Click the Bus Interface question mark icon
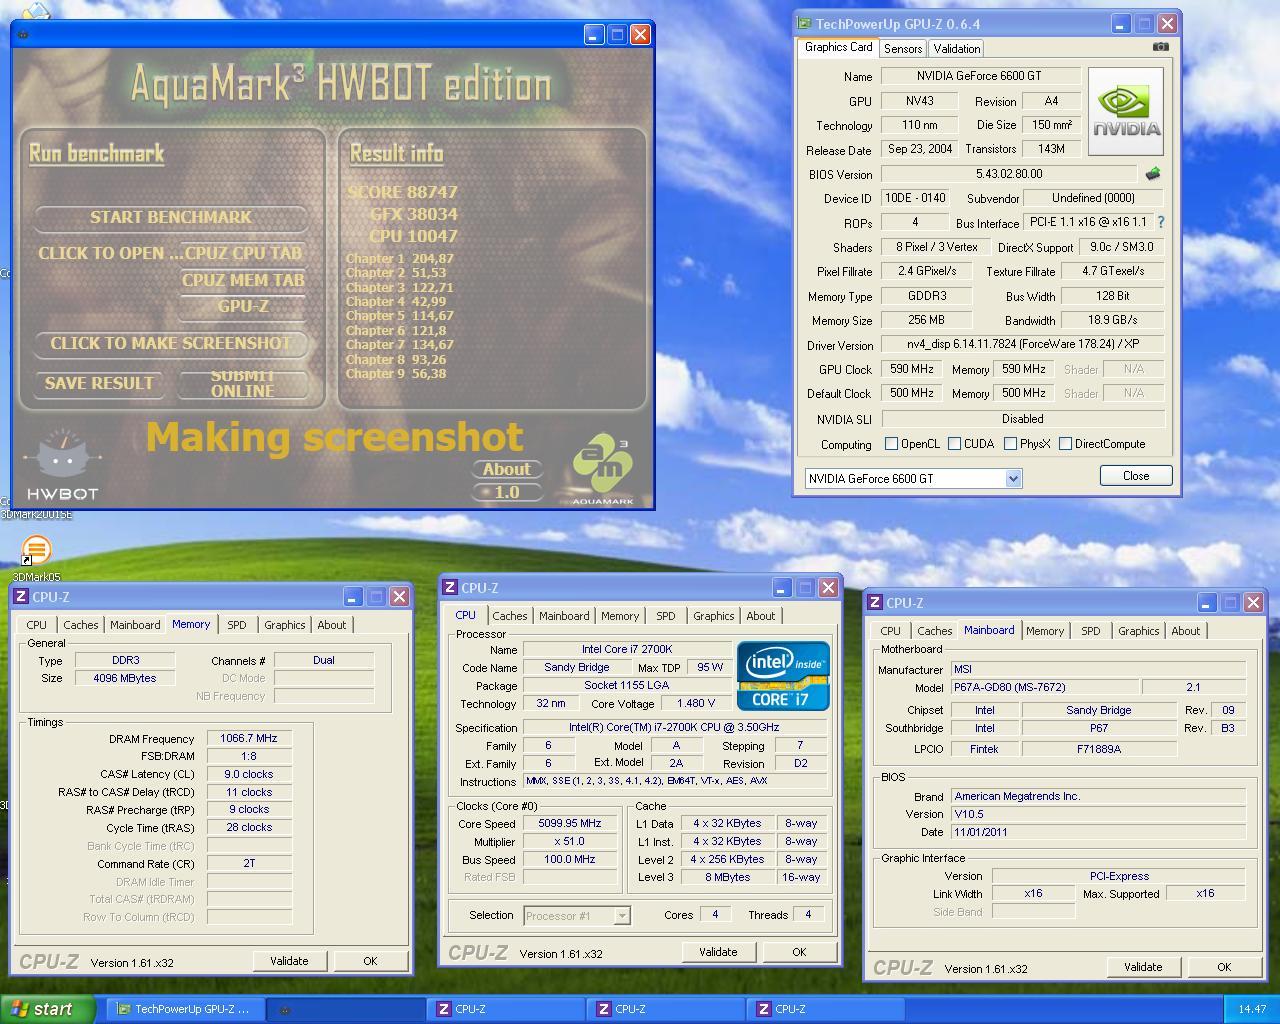Image resolution: width=1280 pixels, height=1024 pixels. [1161, 222]
